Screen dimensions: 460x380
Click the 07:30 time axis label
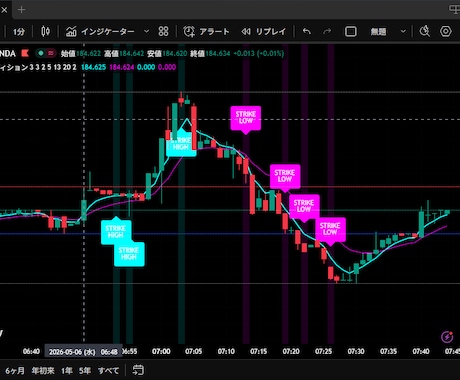pyautogui.click(x=356, y=351)
